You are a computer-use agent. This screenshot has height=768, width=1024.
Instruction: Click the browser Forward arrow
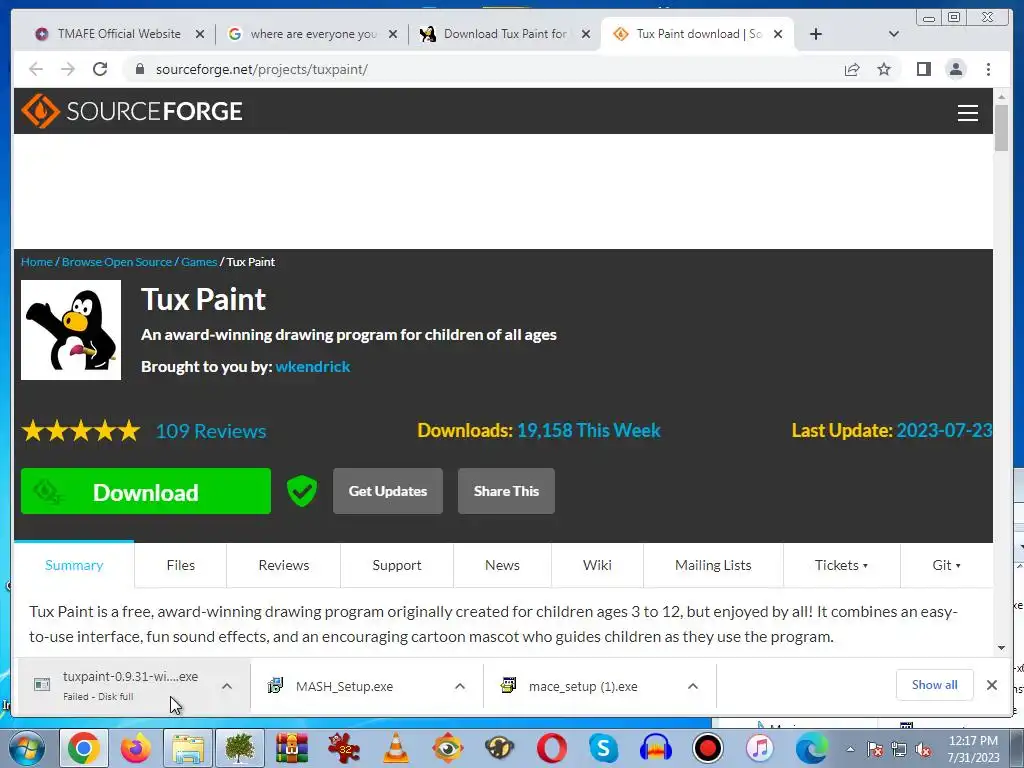(x=68, y=69)
